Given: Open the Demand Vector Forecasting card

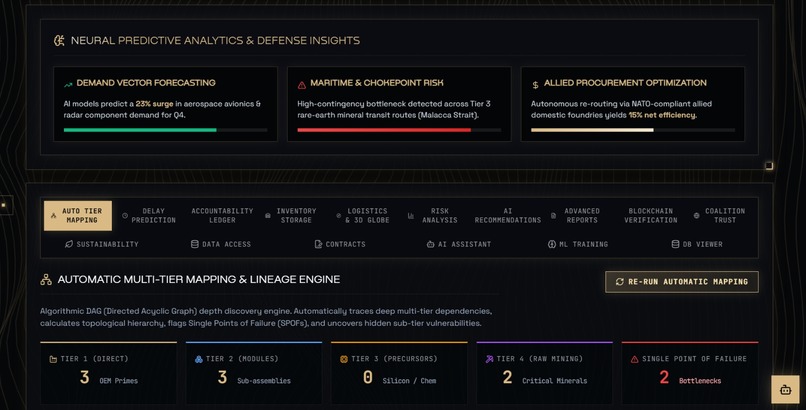Looking at the screenshot, I should (x=166, y=104).
